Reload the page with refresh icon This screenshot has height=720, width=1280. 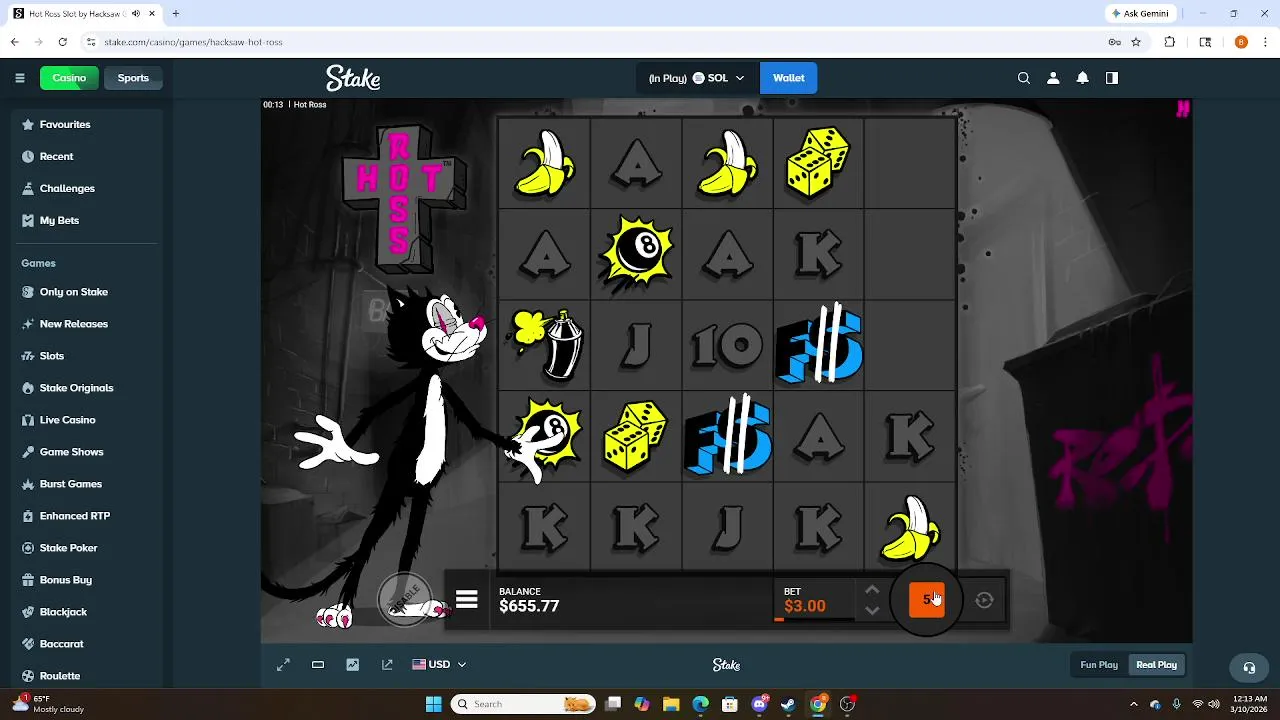point(62,42)
